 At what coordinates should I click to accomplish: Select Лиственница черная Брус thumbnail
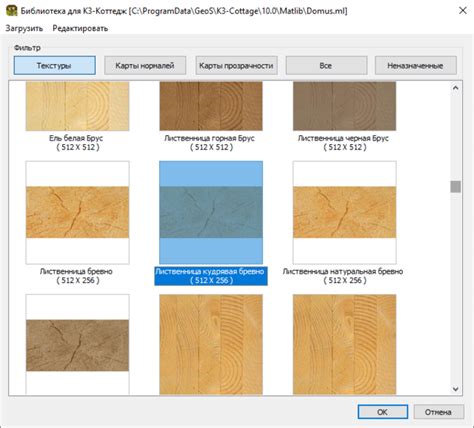click(345, 106)
